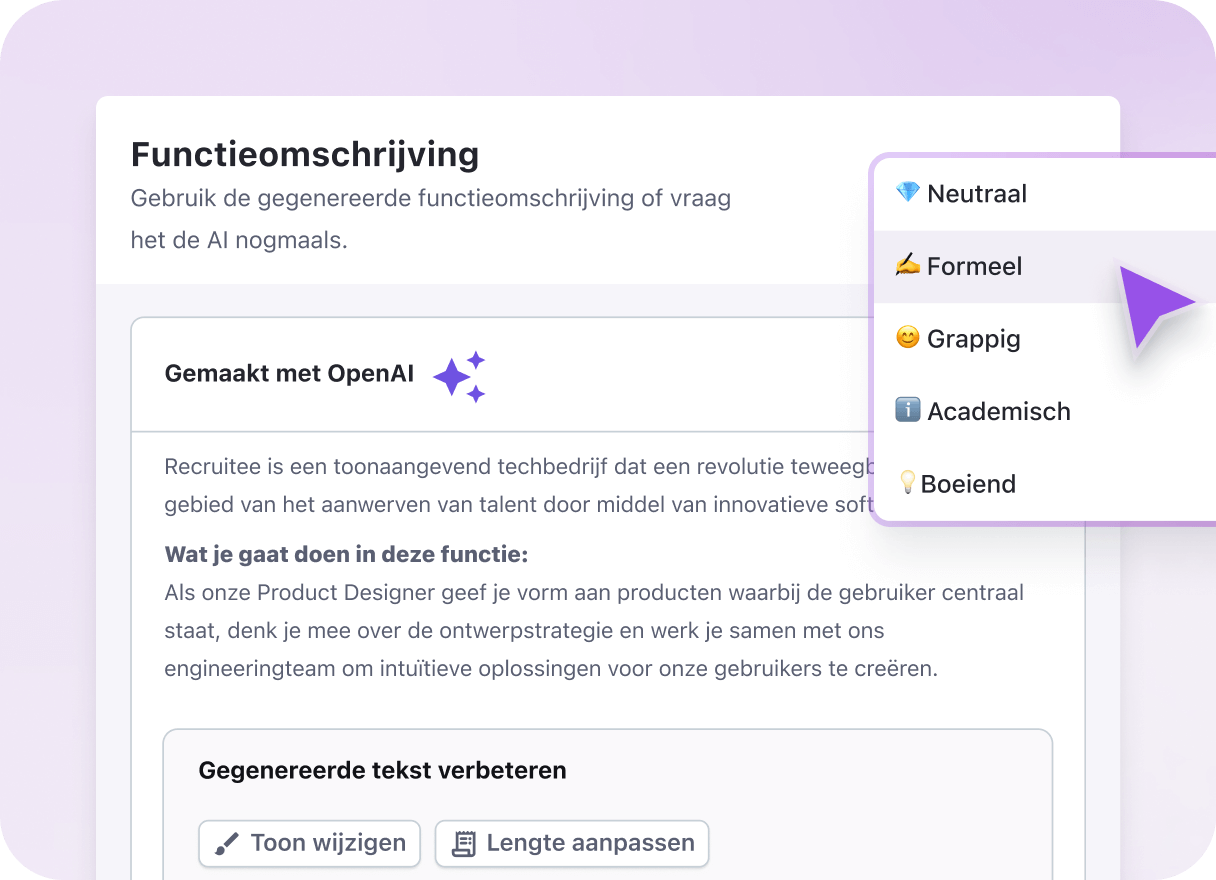
Task: Click the smiley icon next to Grappig
Action: [x=906, y=338]
